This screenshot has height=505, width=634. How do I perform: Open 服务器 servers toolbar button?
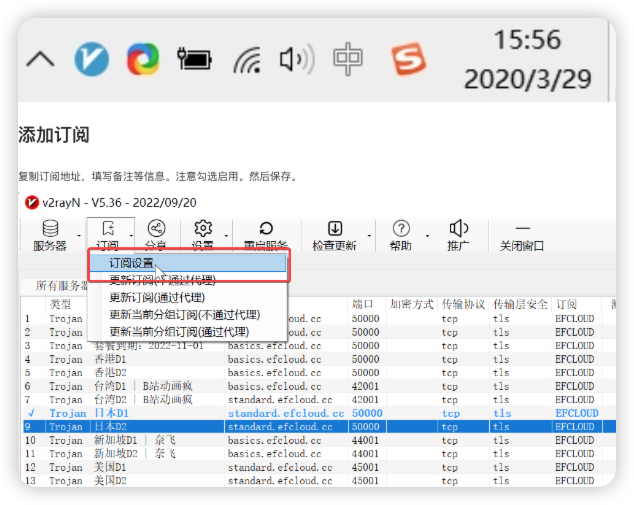pos(50,235)
